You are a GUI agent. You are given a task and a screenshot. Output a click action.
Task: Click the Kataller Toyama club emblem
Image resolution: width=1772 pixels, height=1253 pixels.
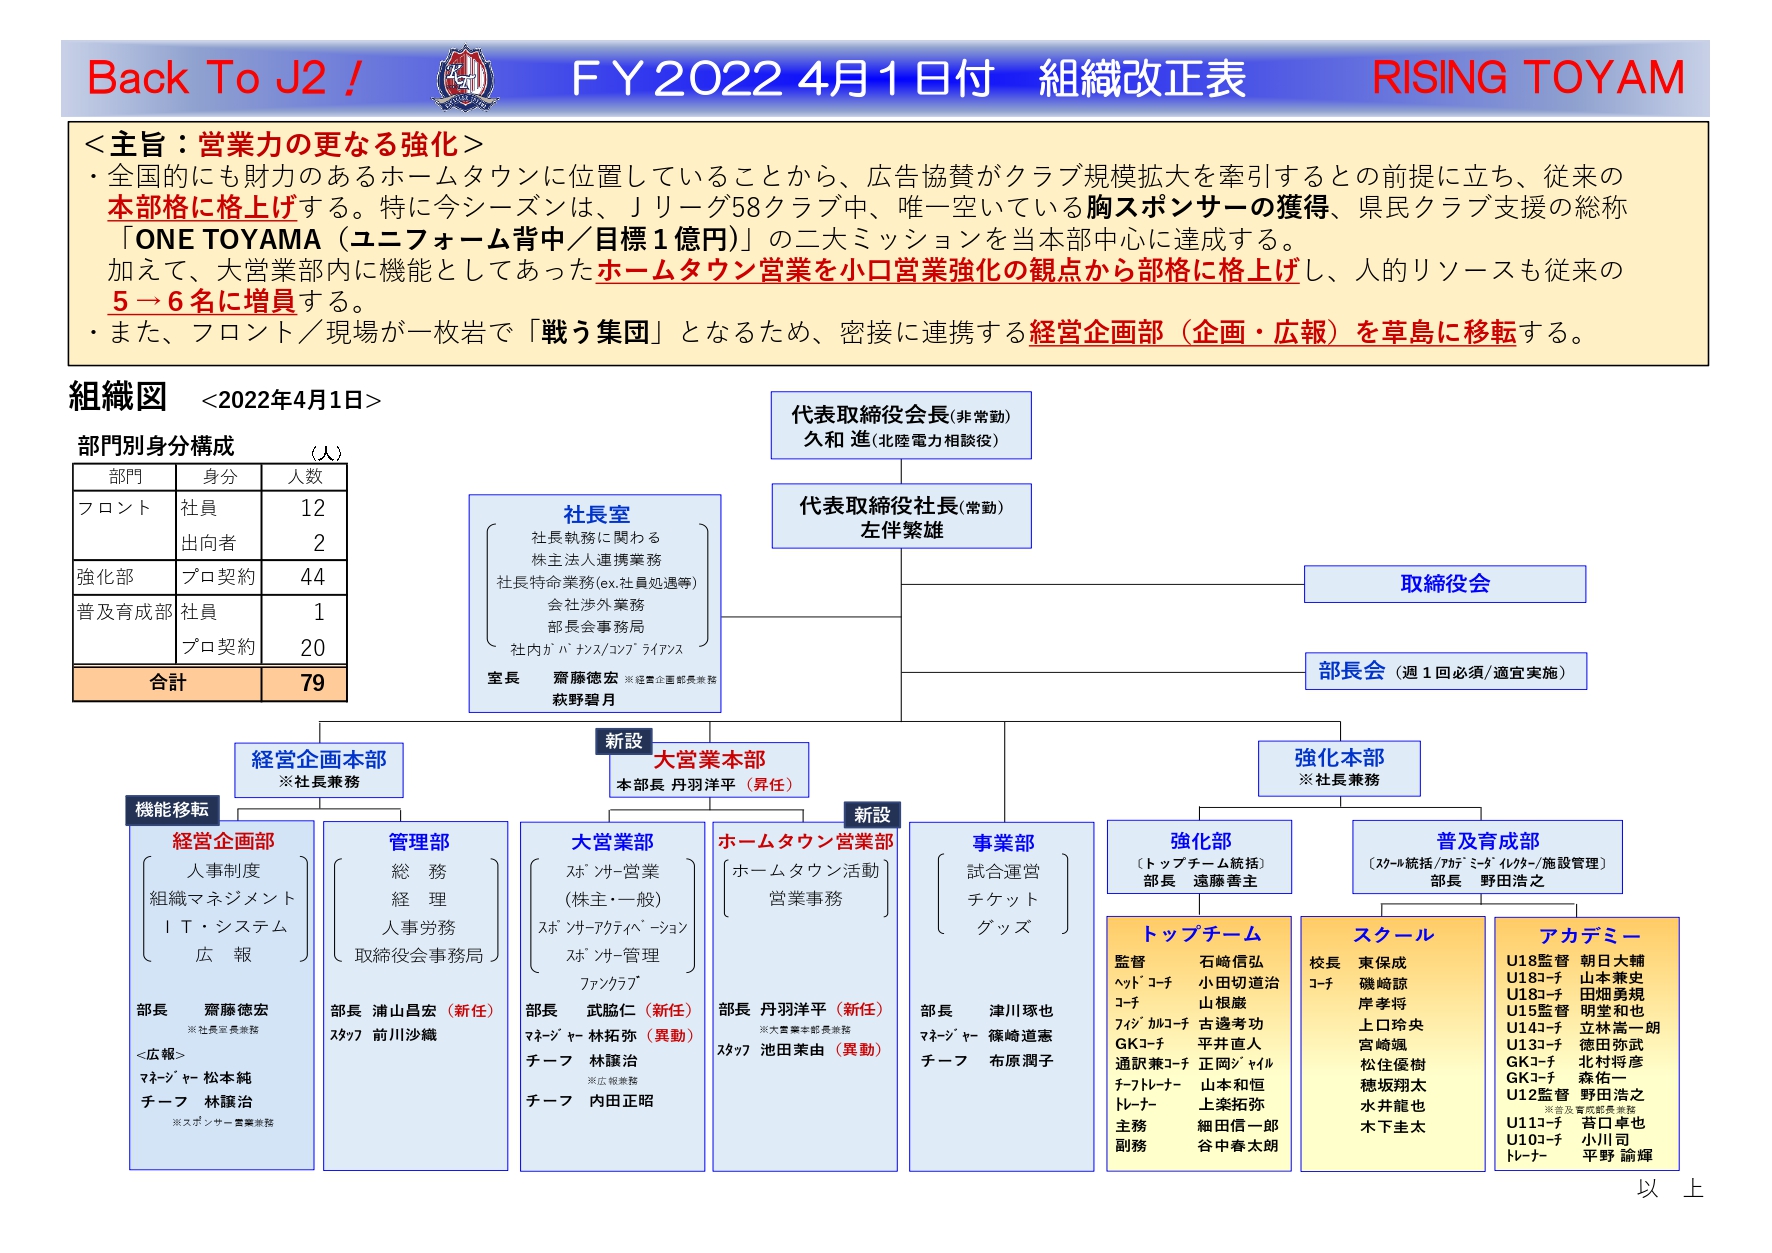465,78
